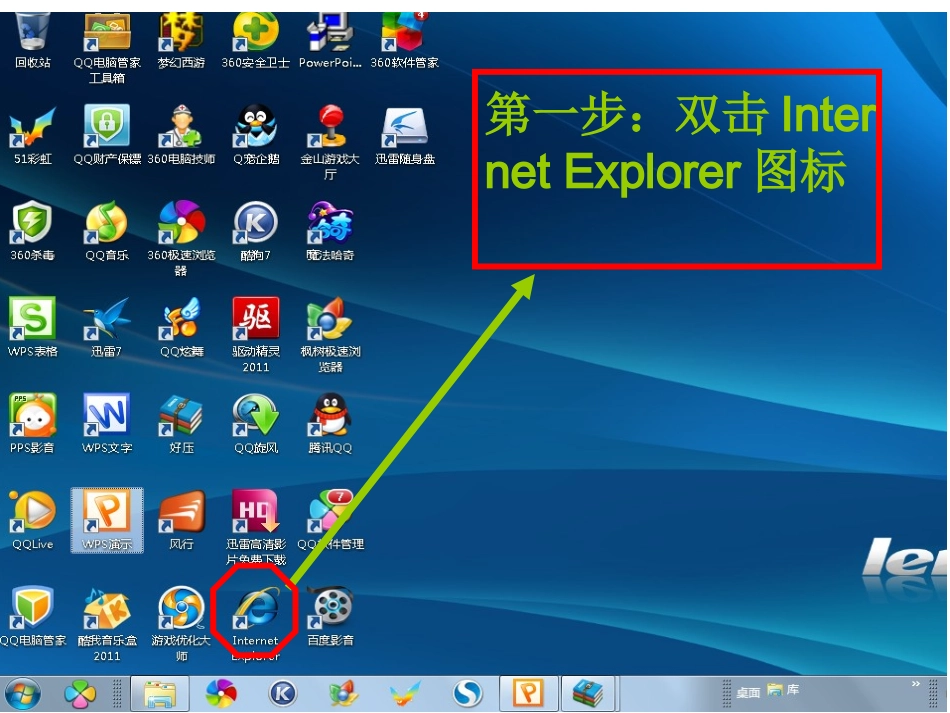Click the Sogou browser taskbar icon

tap(468, 694)
